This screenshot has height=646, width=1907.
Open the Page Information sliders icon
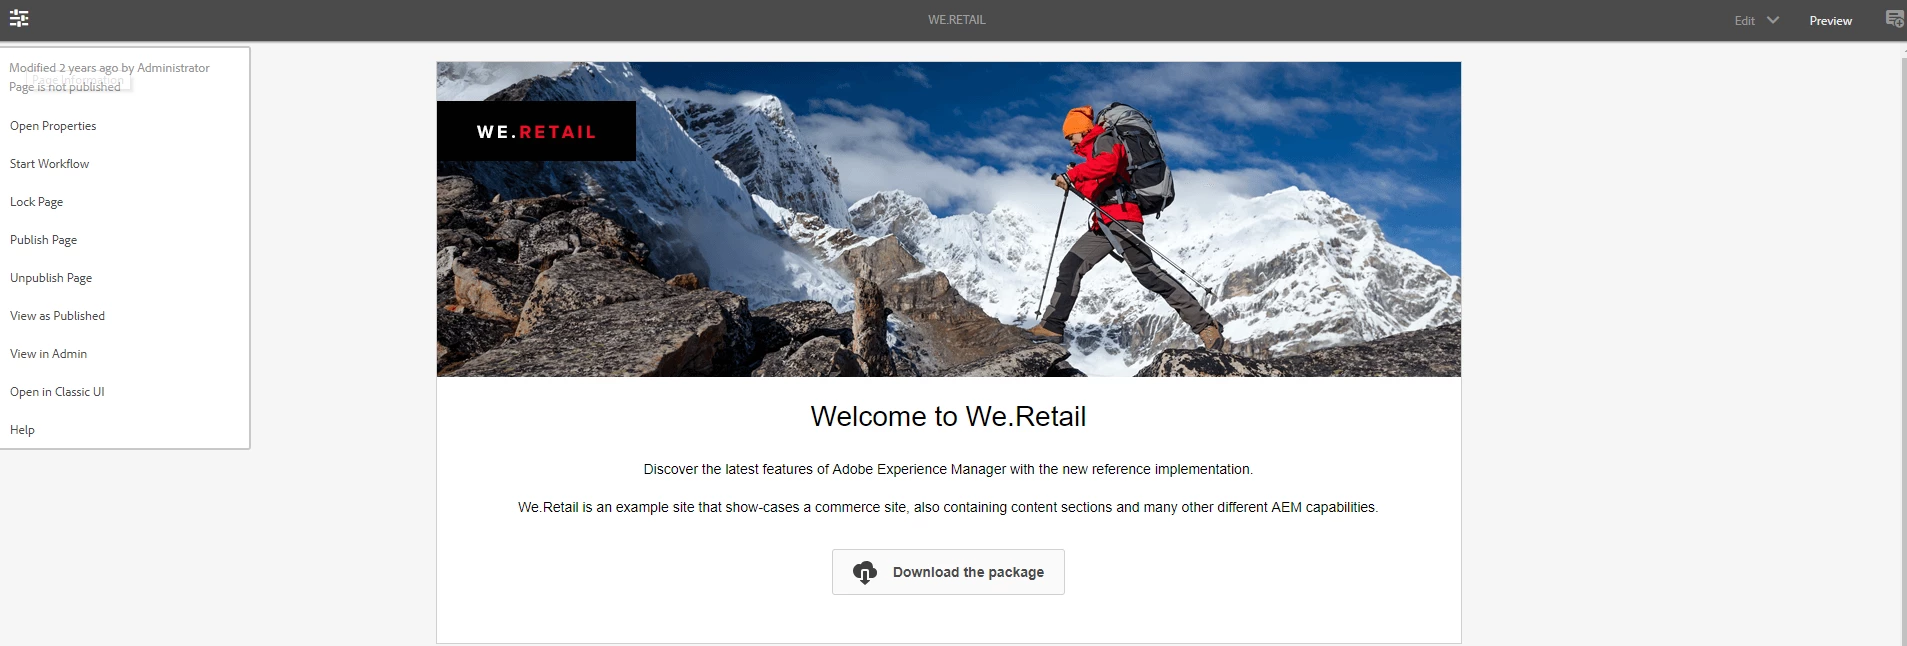point(19,19)
